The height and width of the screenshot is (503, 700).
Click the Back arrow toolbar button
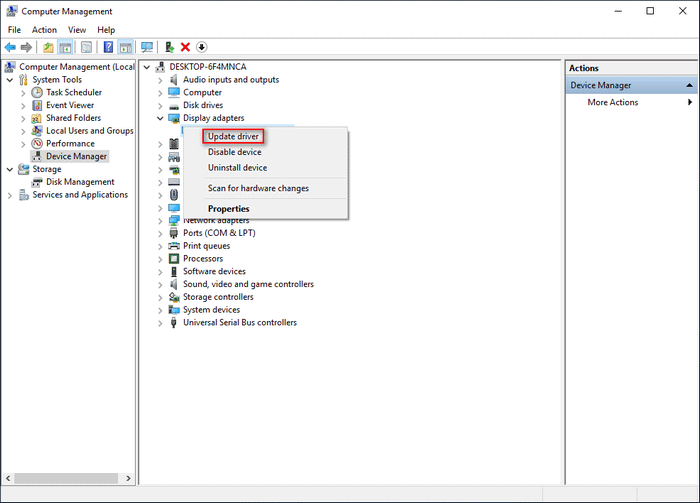[10, 47]
